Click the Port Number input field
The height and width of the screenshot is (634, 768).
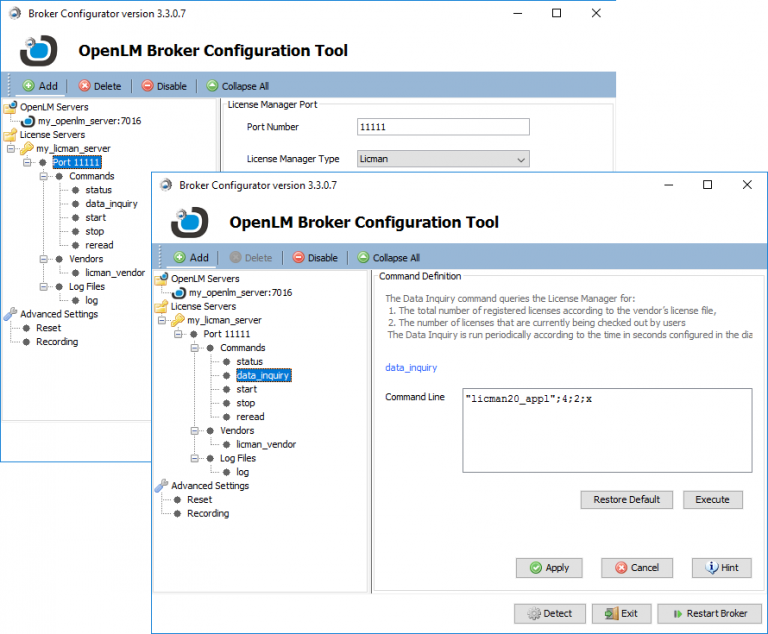click(442, 127)
